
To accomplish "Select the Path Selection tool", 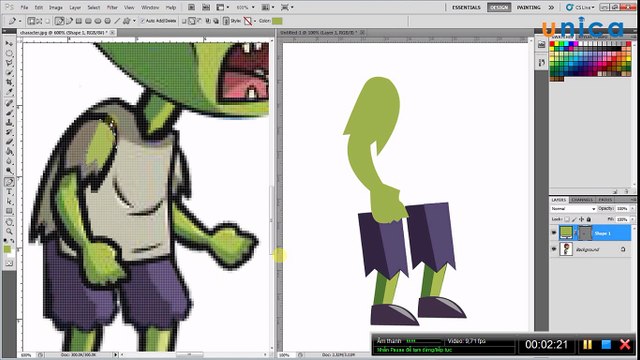I will point(9,202).
